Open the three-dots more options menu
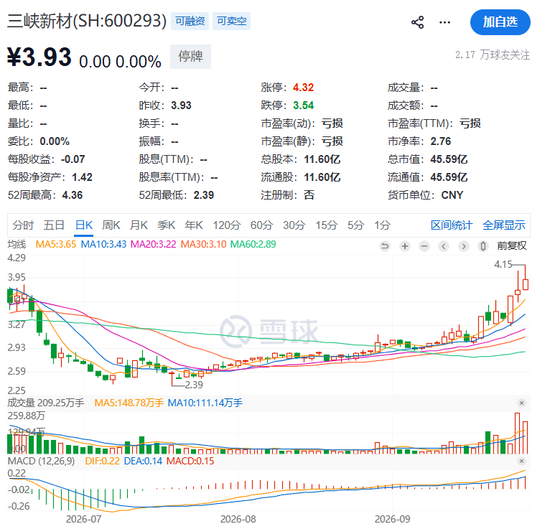Viewport: 550px width, 529px height. tap(445, 22)
